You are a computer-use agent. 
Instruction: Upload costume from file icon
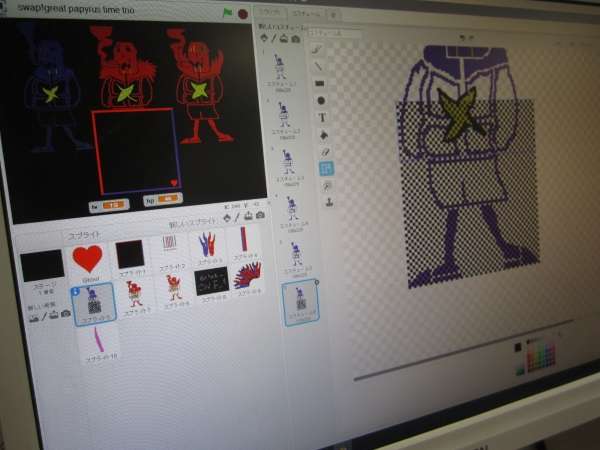point(284,39)
